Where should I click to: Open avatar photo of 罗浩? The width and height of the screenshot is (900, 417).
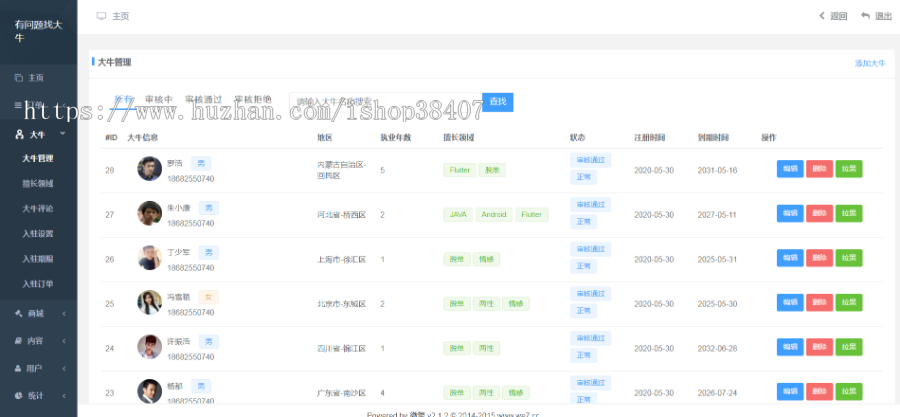[149, 169]
